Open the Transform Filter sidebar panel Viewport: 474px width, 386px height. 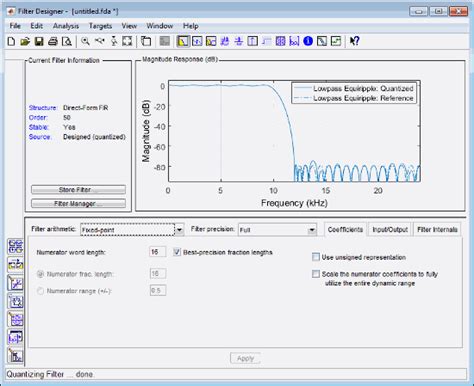tap(15, 265)
